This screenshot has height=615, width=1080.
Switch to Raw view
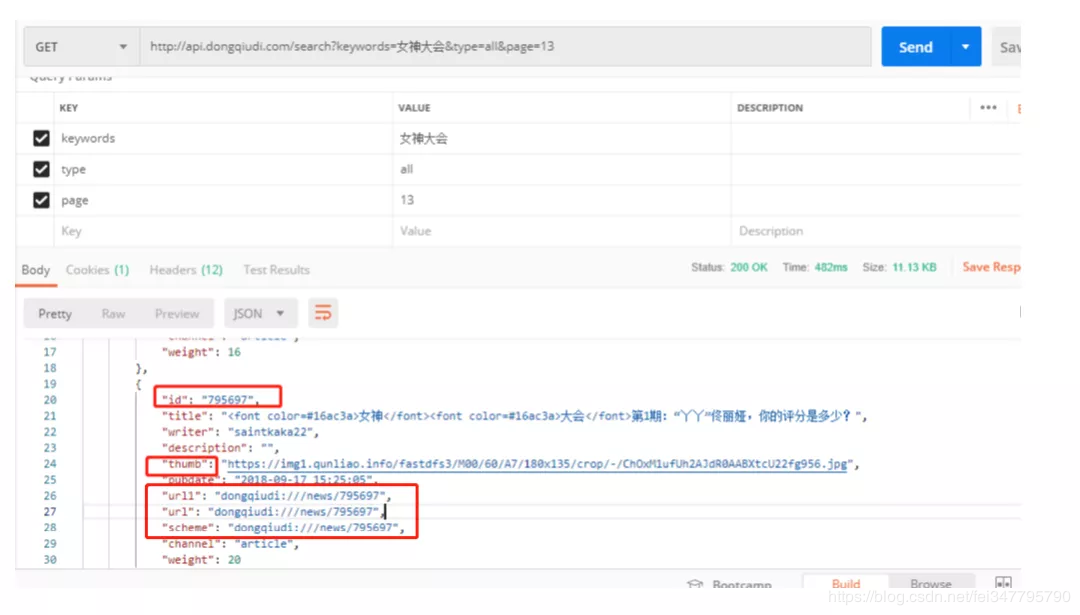pos(113,314)
